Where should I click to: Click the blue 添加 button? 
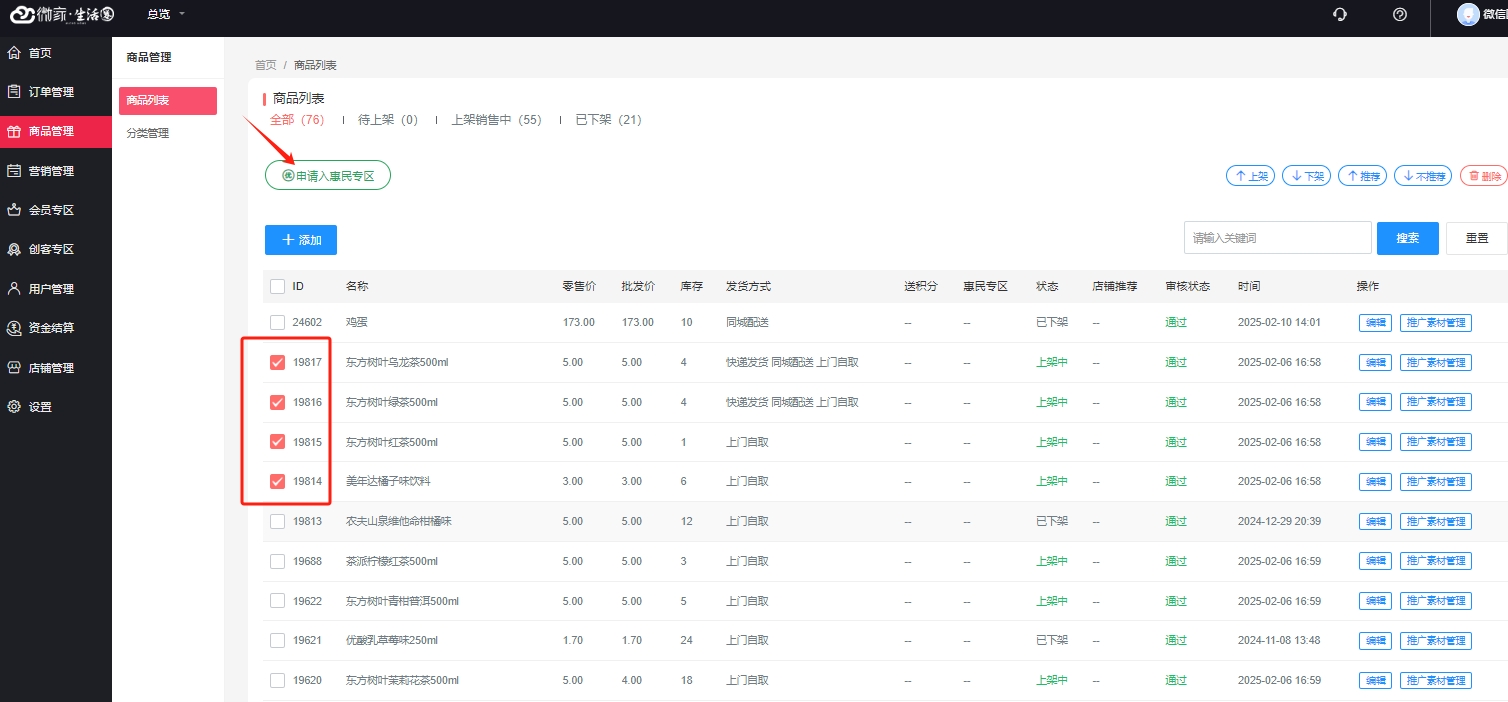pos(301,240)
